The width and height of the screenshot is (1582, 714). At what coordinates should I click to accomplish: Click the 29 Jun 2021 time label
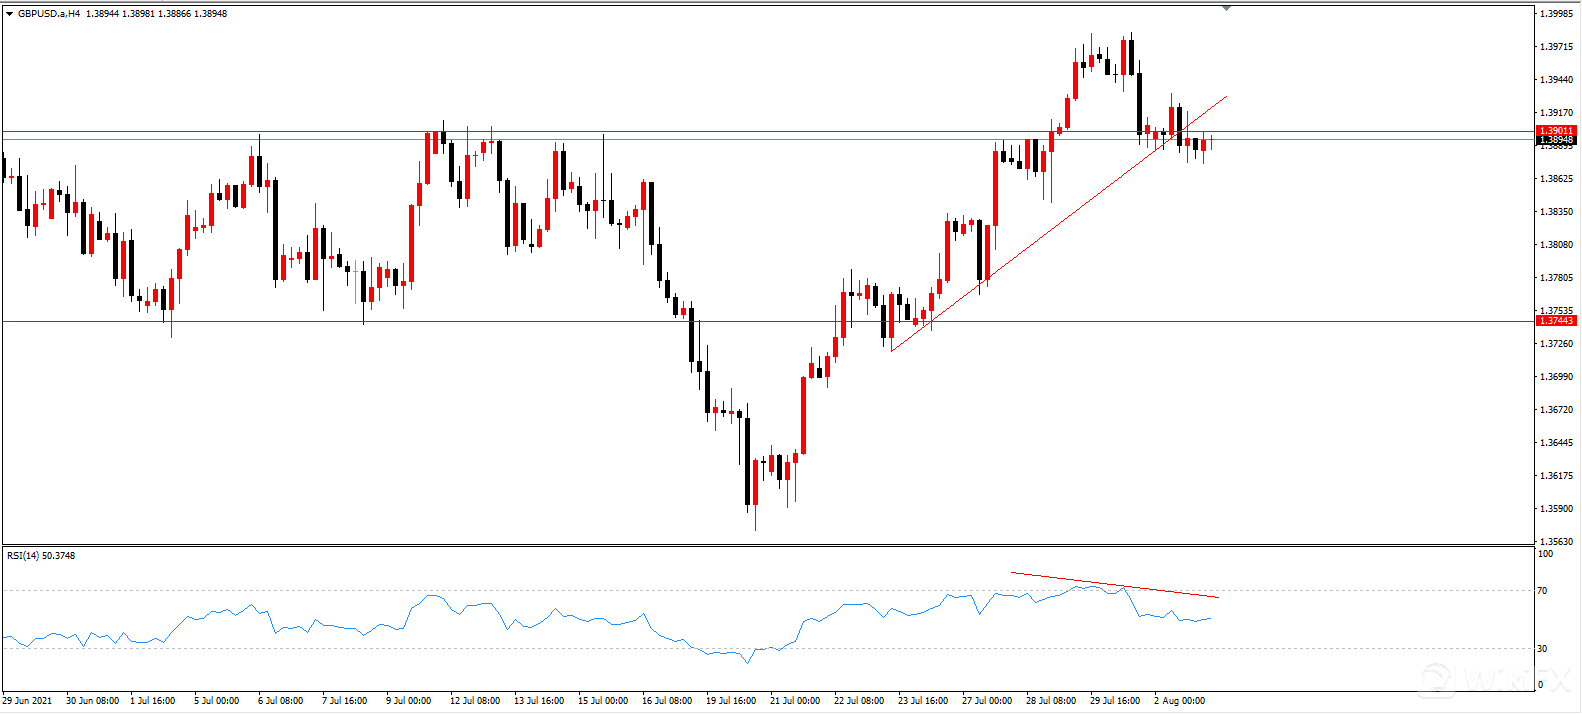[28, 701]
